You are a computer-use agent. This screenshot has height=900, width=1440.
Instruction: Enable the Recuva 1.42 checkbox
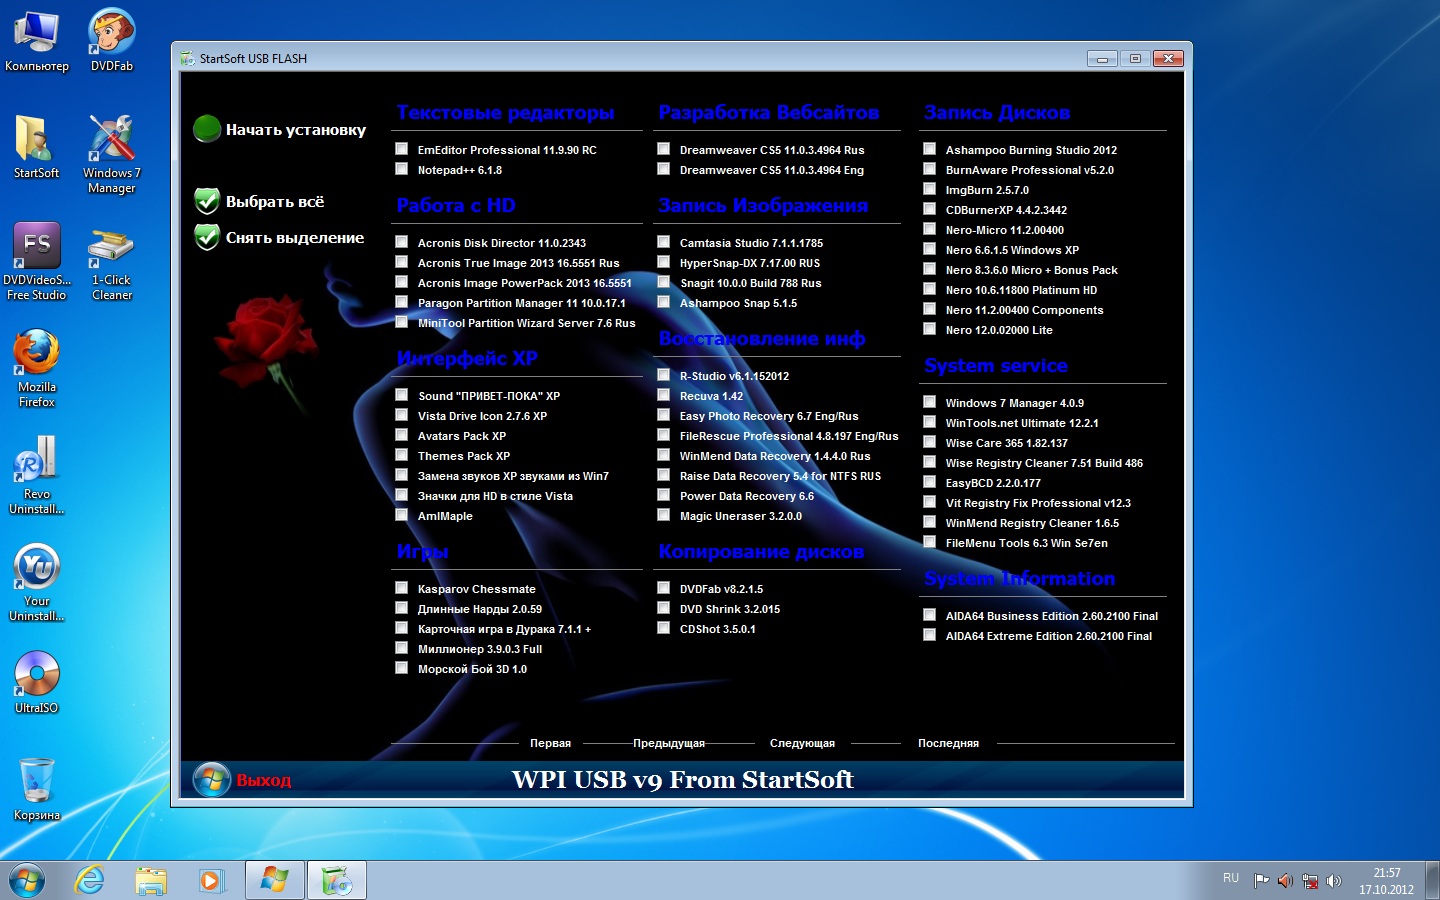point(663,395)
